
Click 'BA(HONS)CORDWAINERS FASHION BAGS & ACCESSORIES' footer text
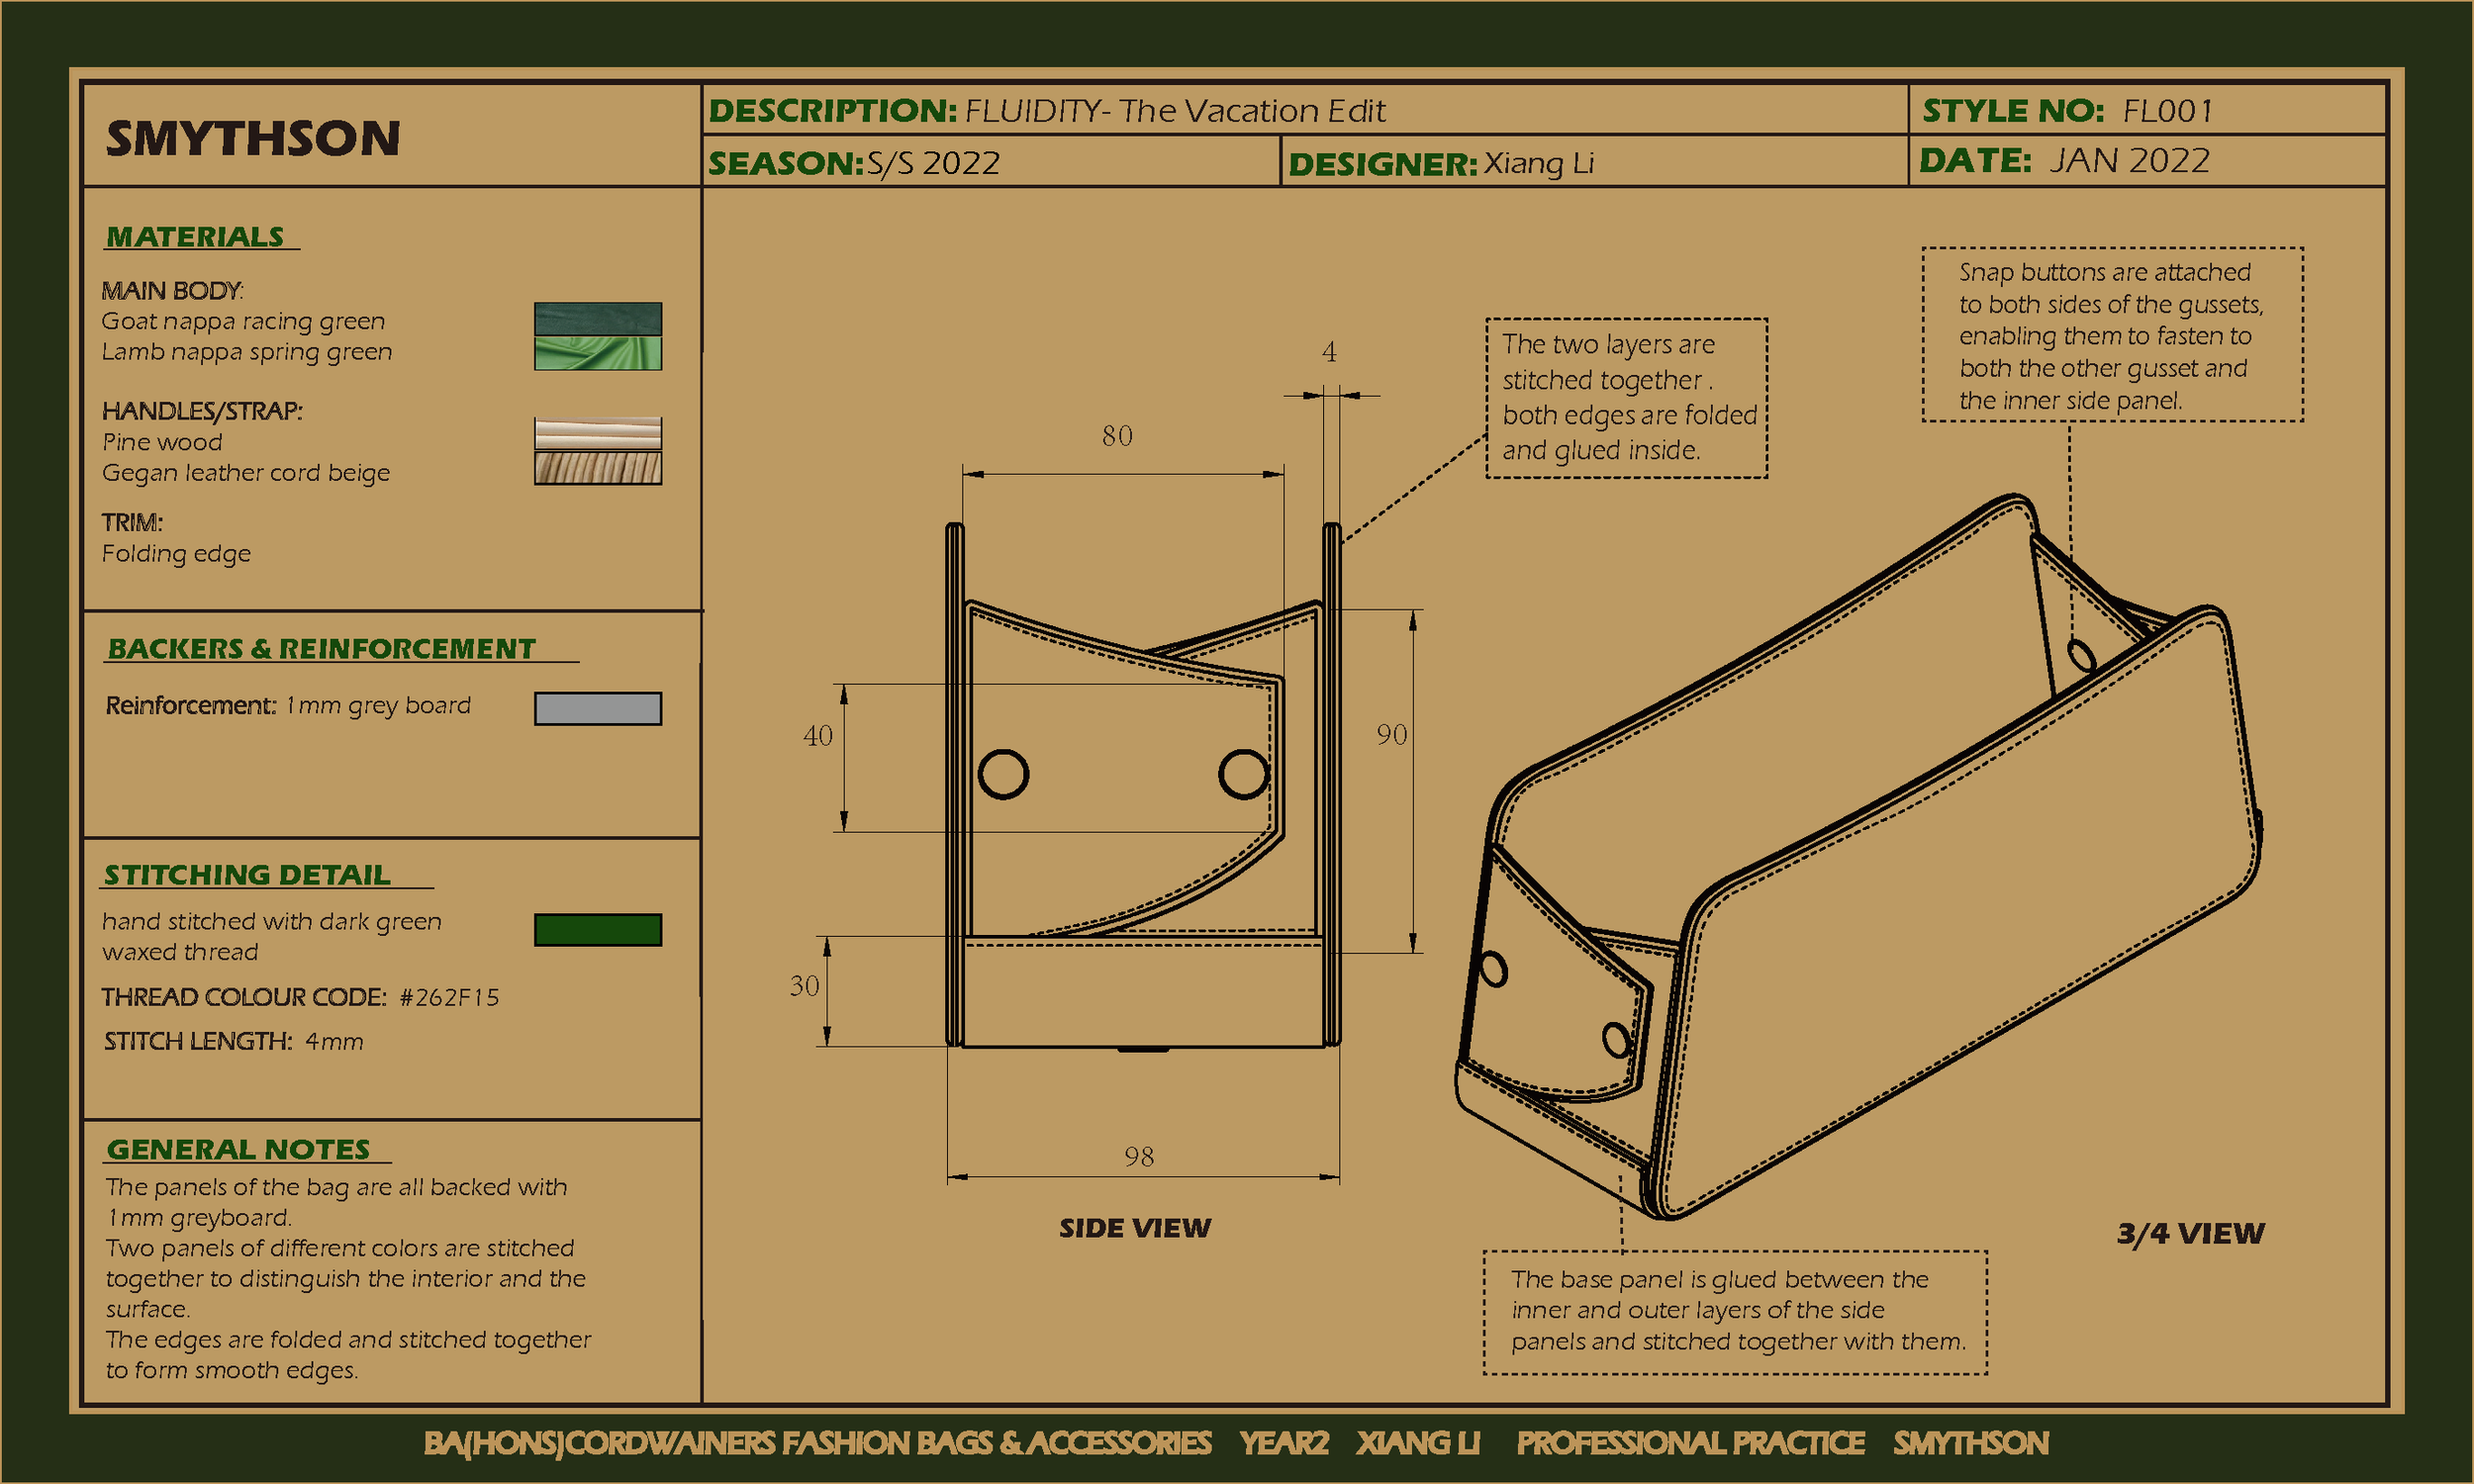pyautogui.click(x=818, y=1443)
